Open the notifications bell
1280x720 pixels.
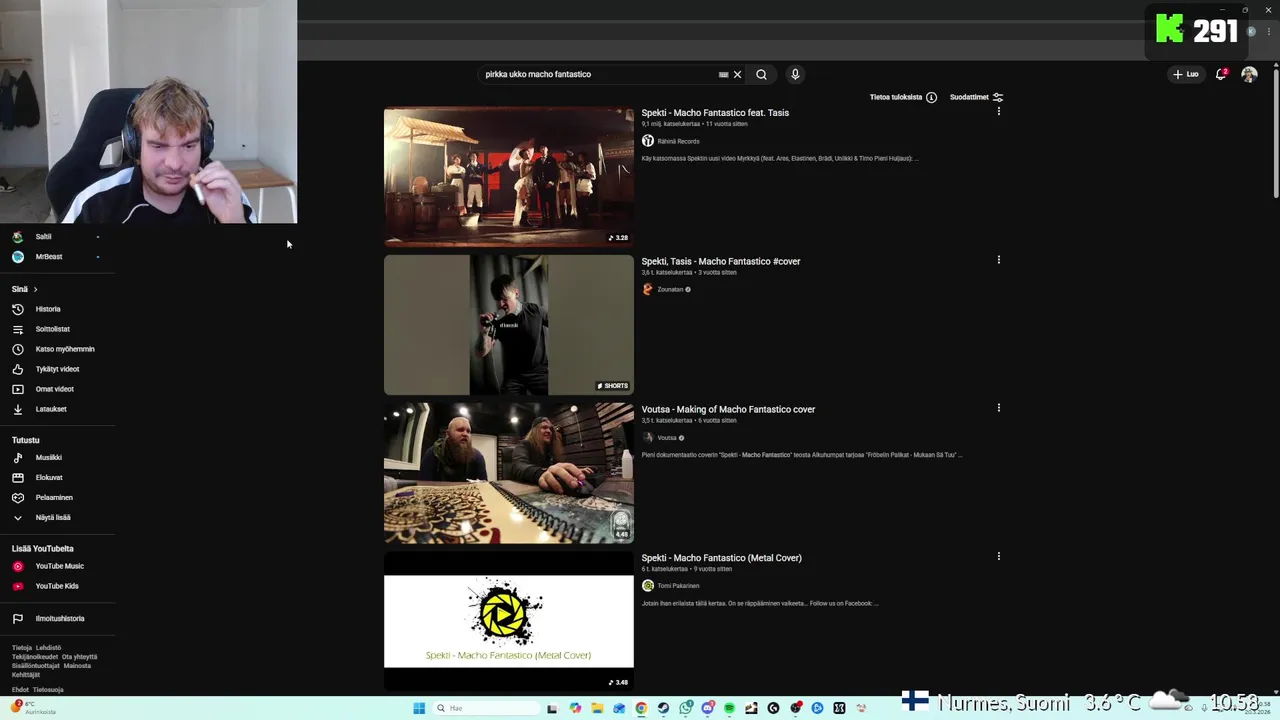pyautogui.click(x=1221, y=74)
